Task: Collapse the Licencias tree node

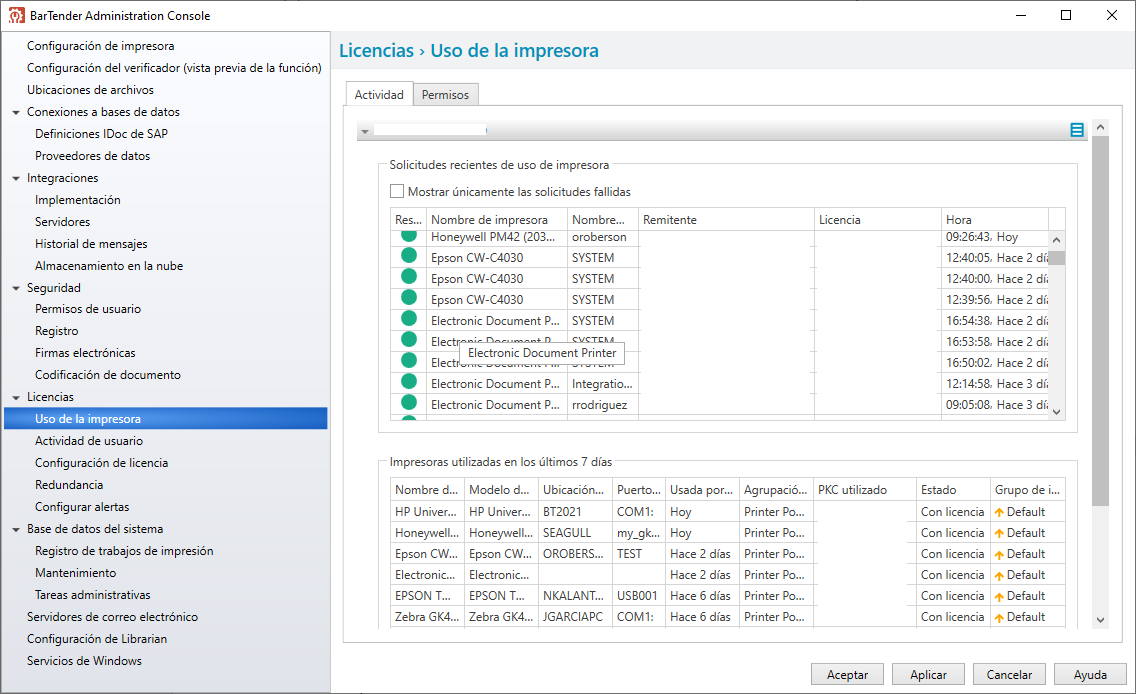Action: pyautogui.click(x=16, y=398)
